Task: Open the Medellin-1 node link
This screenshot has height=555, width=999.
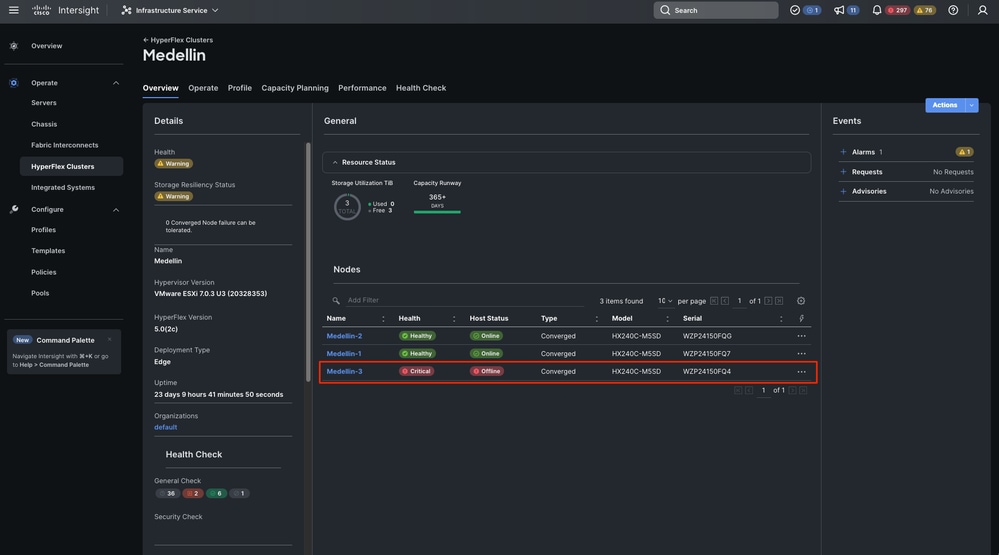Action: tap(344, 354)
